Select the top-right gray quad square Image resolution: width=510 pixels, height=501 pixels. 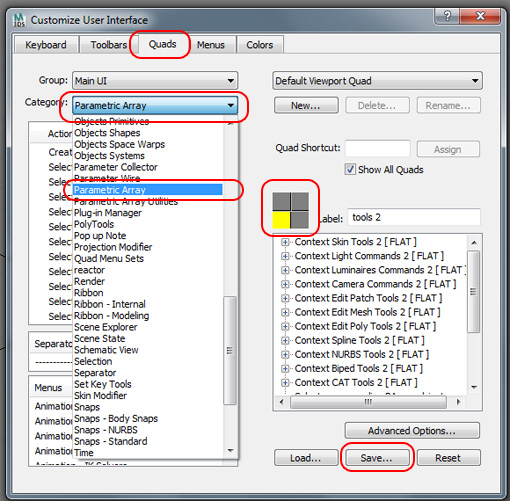pyautogui.click(x=300, y=201)
